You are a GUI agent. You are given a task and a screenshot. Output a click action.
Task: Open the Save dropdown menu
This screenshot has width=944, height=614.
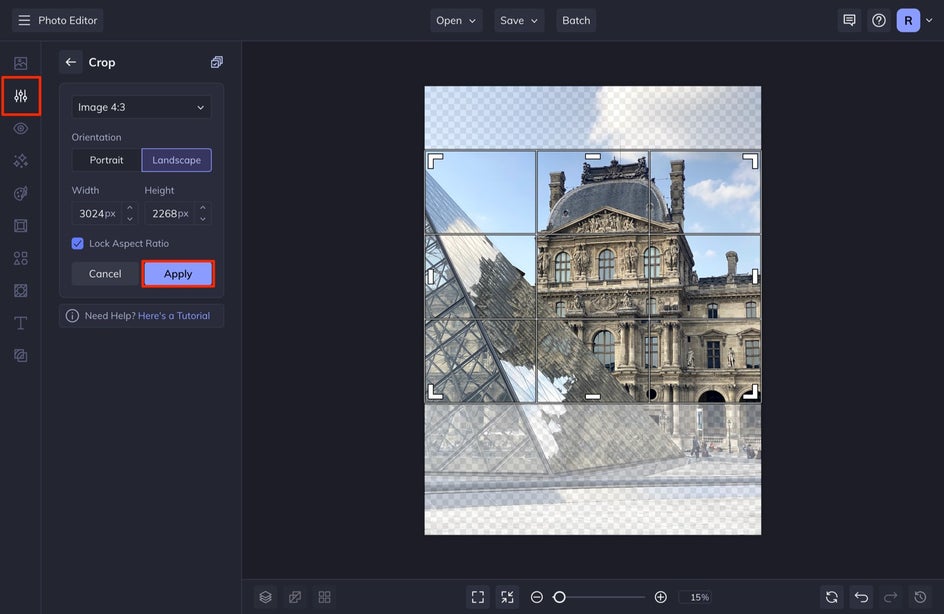[519, 20]
